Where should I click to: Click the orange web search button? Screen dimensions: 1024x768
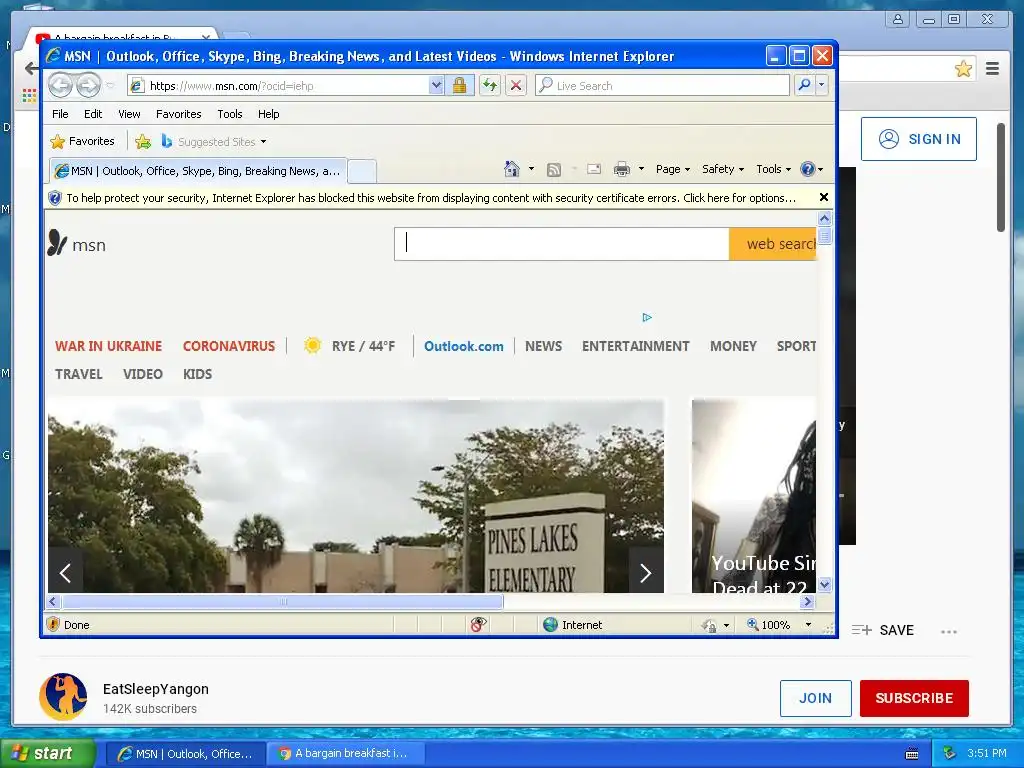tap(773, 244)
